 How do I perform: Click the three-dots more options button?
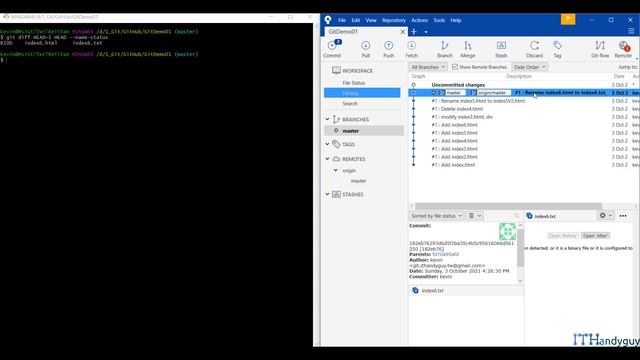[623, 216]
